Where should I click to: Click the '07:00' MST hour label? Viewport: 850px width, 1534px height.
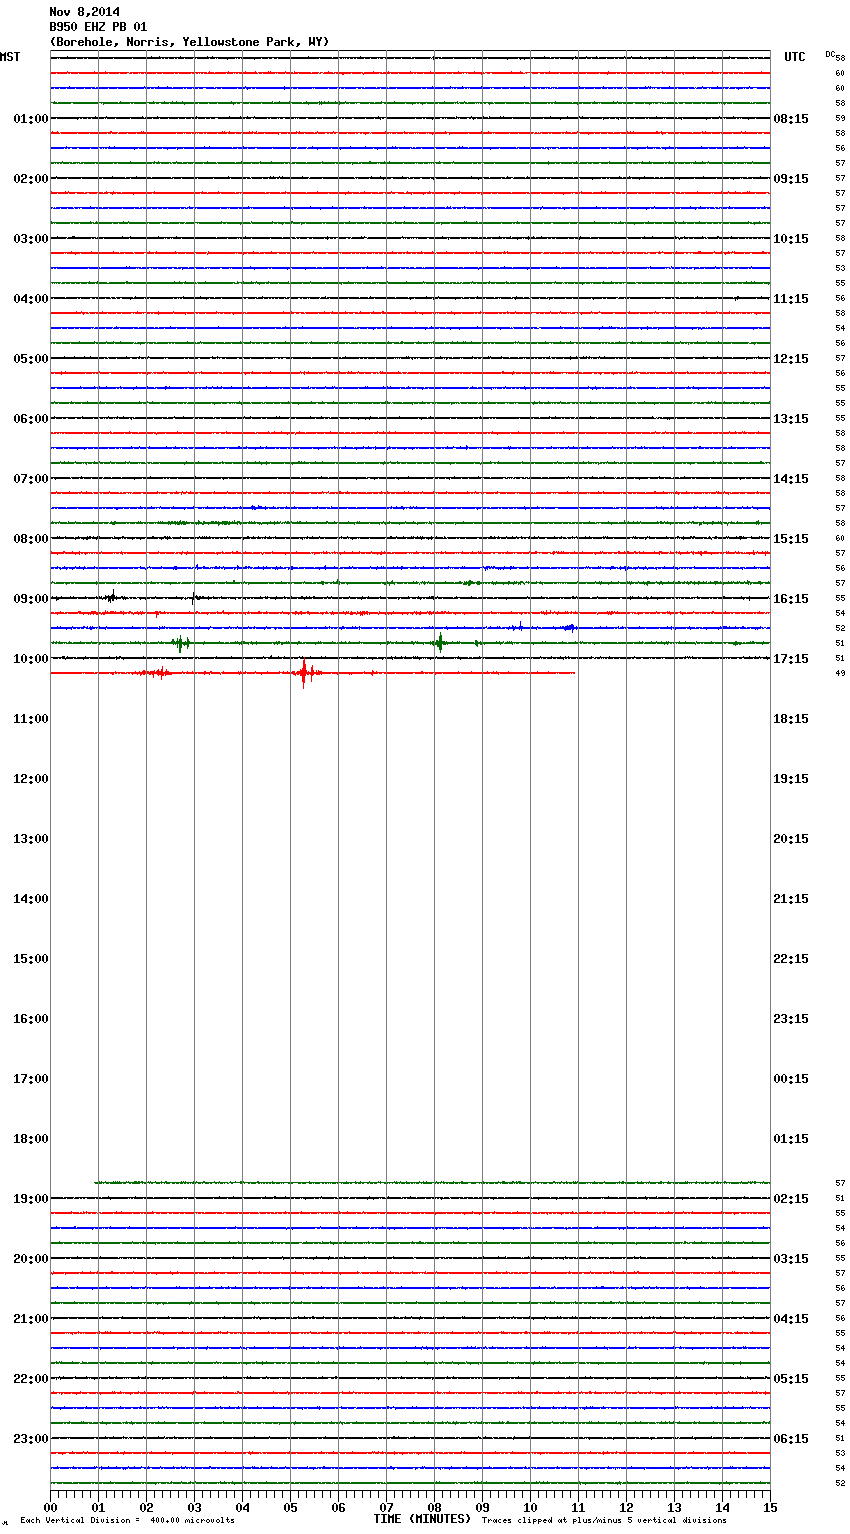pos(31,479)
